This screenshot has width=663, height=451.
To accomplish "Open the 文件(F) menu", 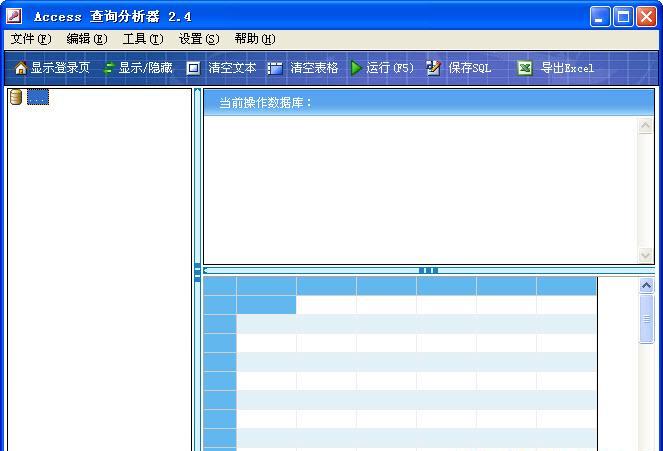I will (30, 39).
